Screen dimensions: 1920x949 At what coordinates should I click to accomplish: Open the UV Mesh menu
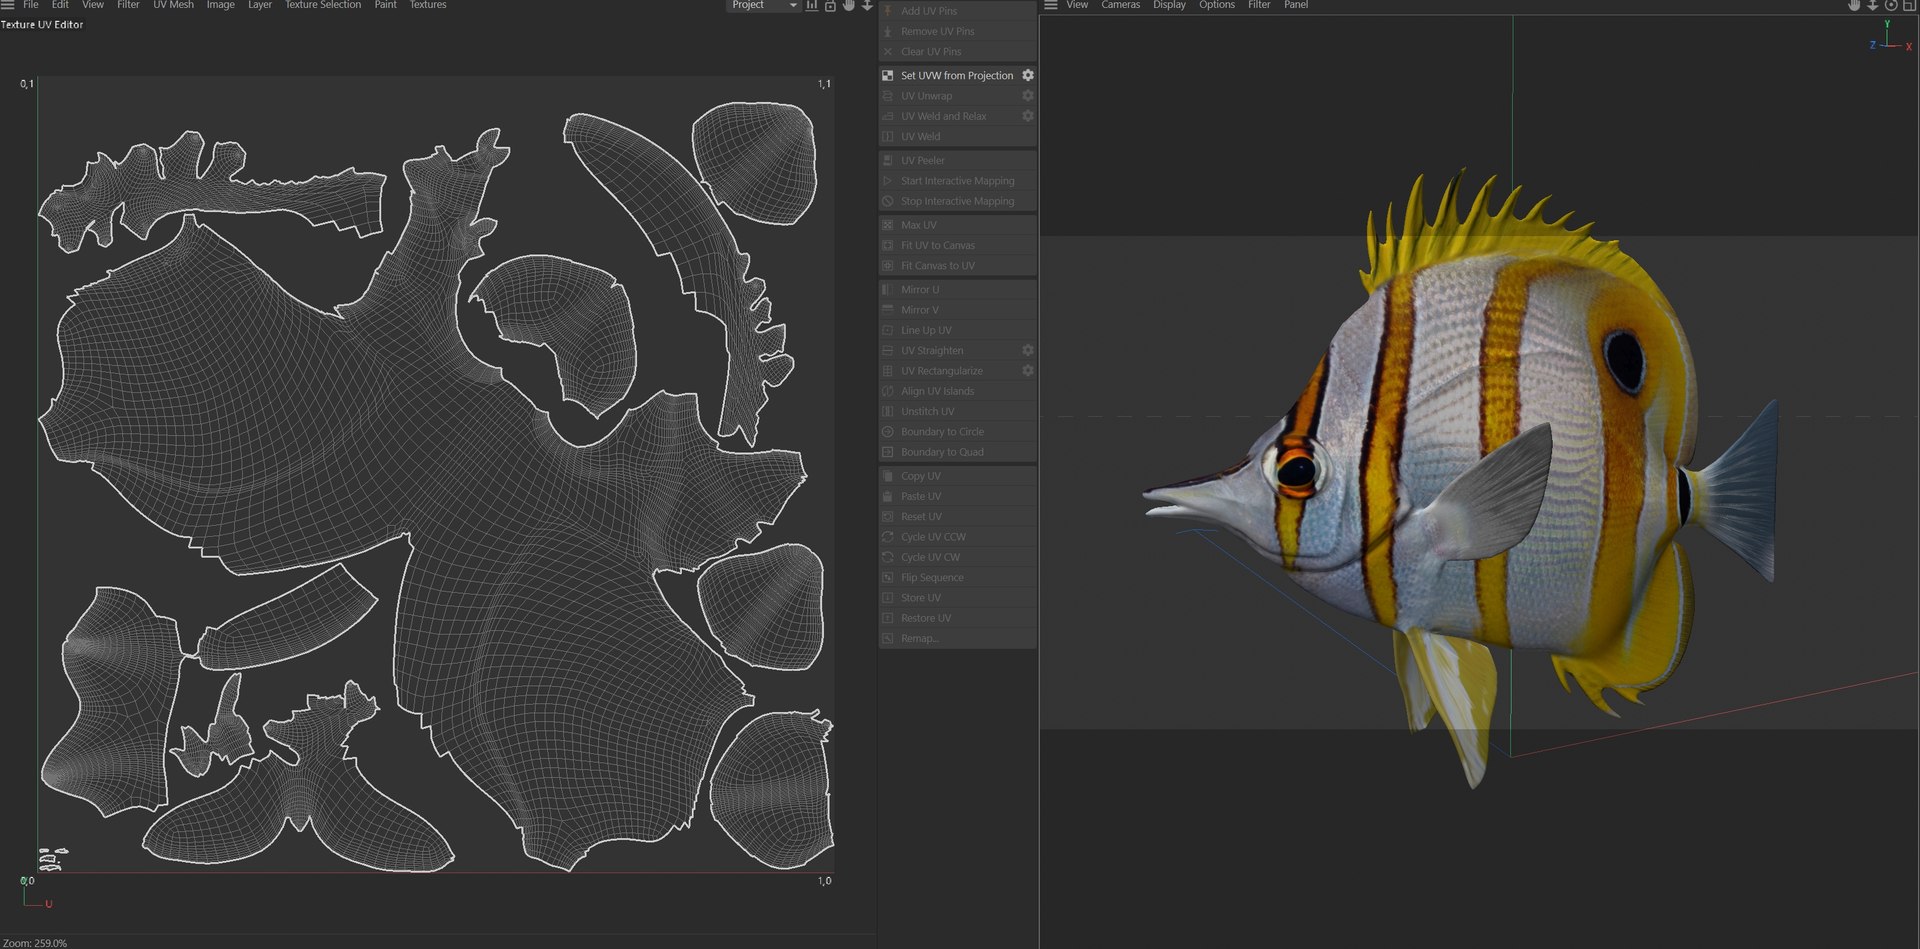pyautogui.click(x=173, y=5)
